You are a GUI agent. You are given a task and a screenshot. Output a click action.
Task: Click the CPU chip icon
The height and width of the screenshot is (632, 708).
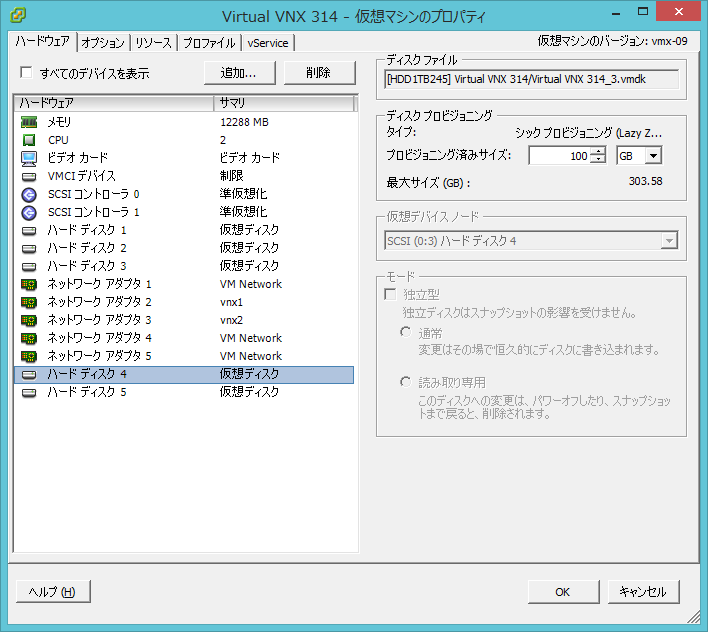pyautogui.click(x=29, y=140)
